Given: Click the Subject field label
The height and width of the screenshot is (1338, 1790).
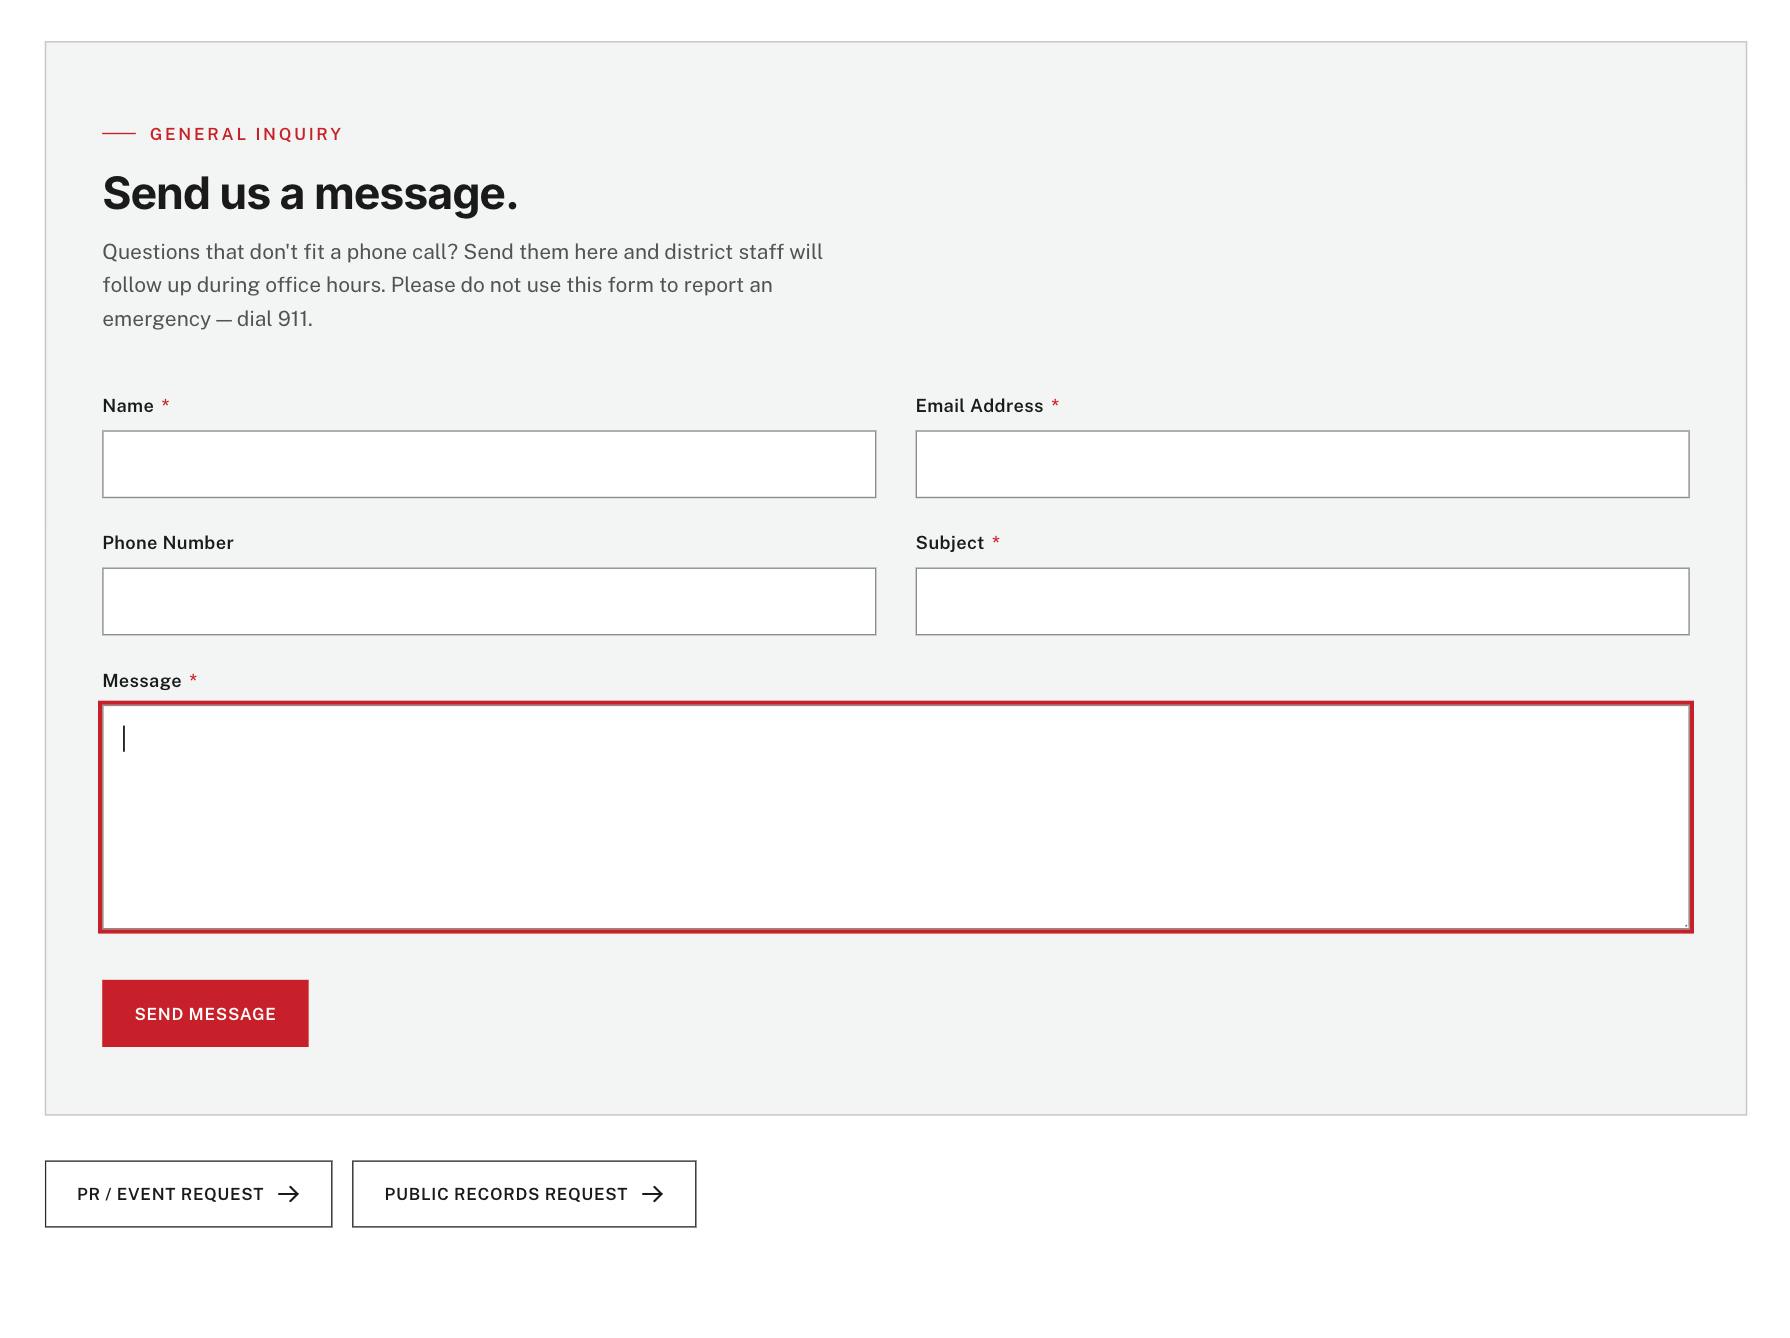Looking at the screenshot, I should pyautogui.click(x=950, y=543).
